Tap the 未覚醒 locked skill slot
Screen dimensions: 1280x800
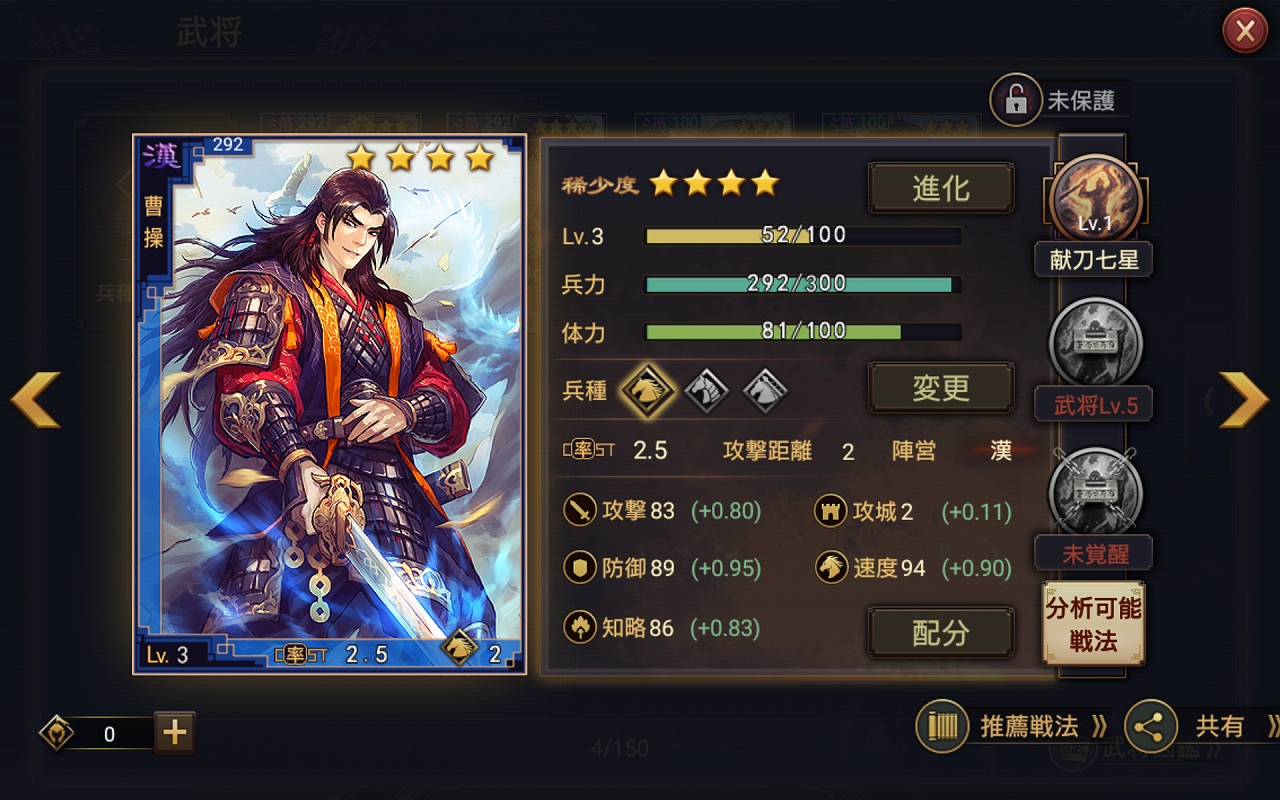(1095, 493)
